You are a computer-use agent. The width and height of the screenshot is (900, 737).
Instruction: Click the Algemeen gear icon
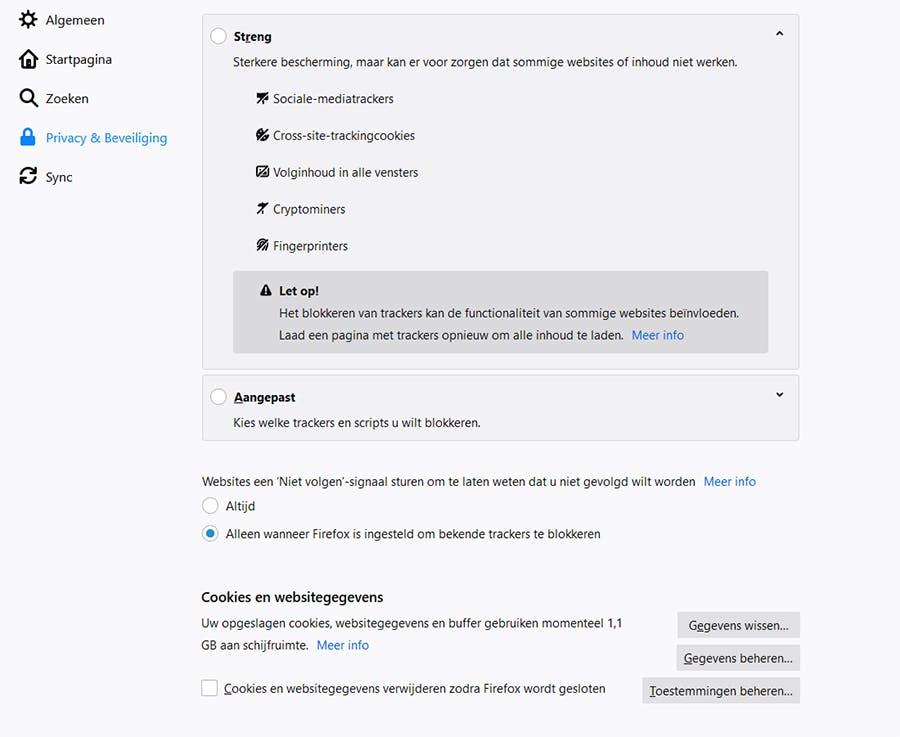[28, 20]
